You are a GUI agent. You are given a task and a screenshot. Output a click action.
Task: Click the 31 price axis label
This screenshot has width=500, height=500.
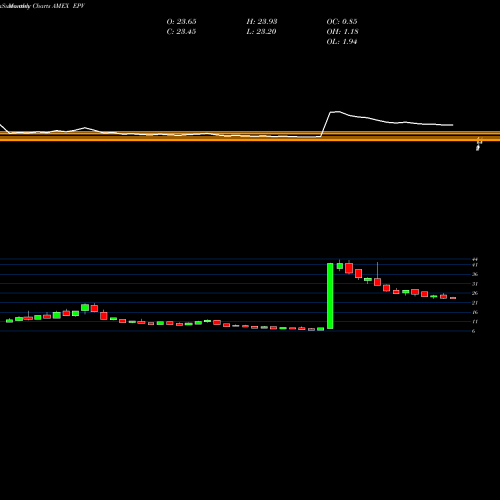tap(475, 284)
